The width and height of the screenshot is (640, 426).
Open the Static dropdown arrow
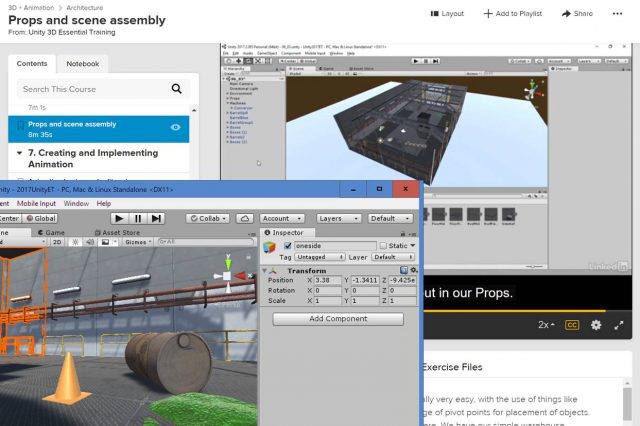click(x=413, y=246)
